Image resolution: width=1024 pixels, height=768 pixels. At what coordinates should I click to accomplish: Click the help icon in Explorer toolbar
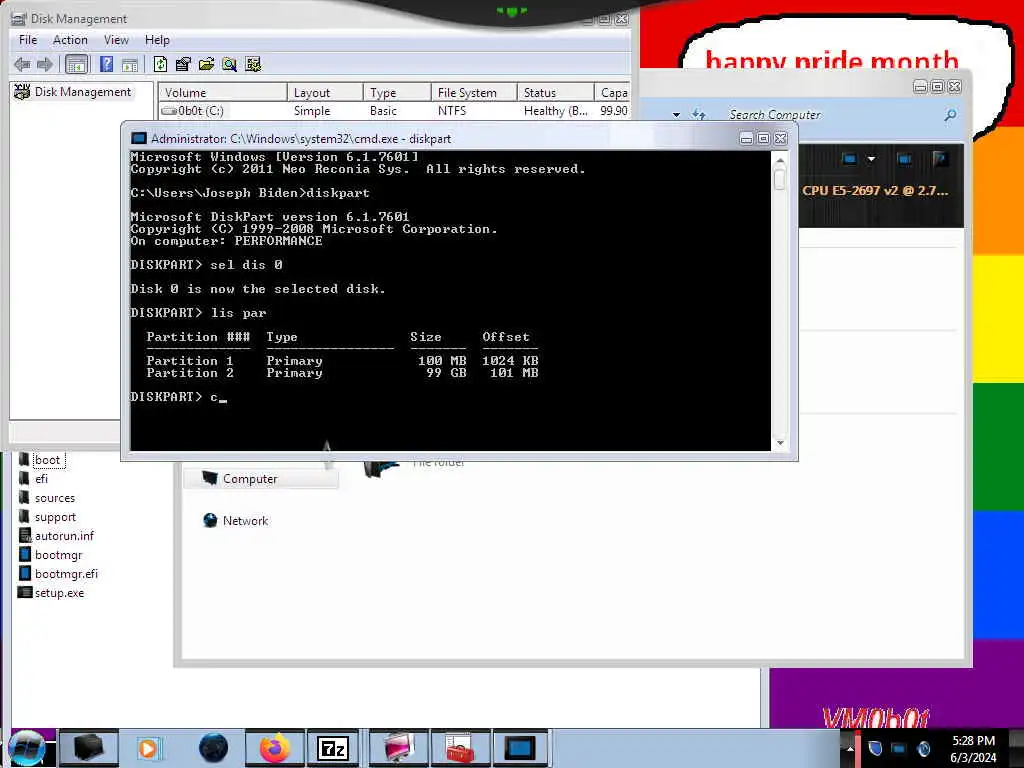coord(940,159)
